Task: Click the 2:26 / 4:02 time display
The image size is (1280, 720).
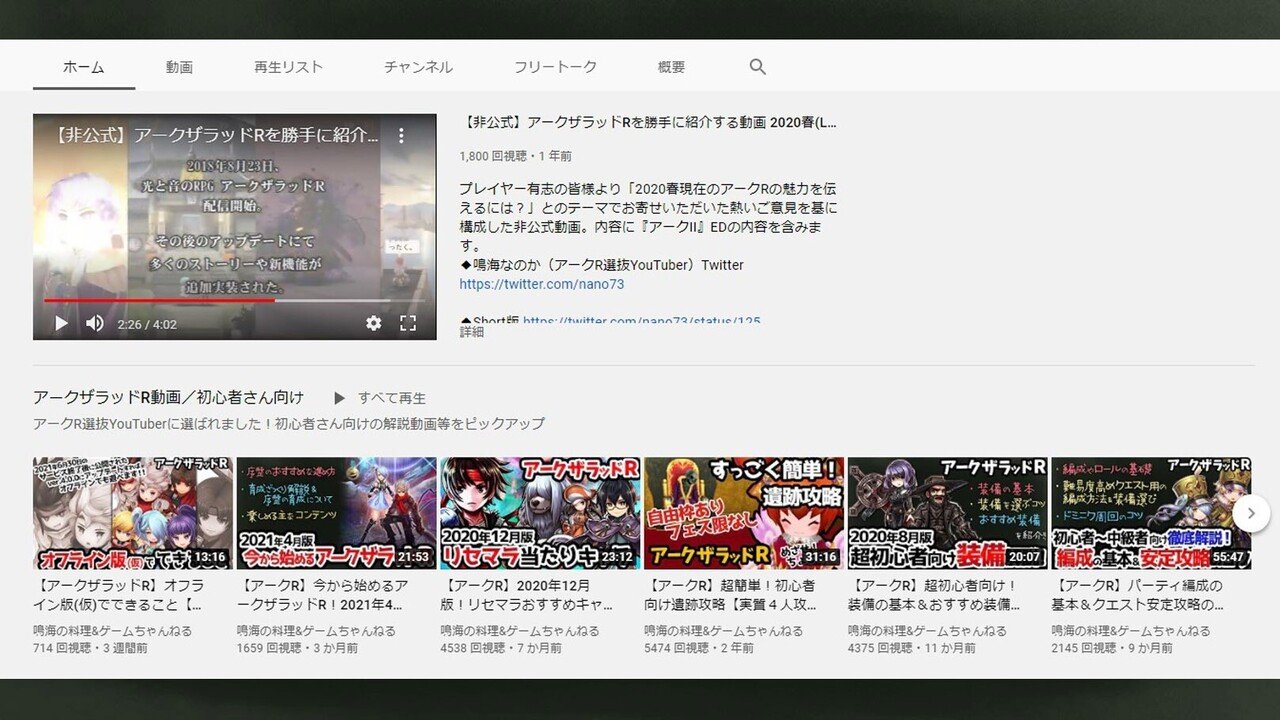Action: click(x=147, y=324)
